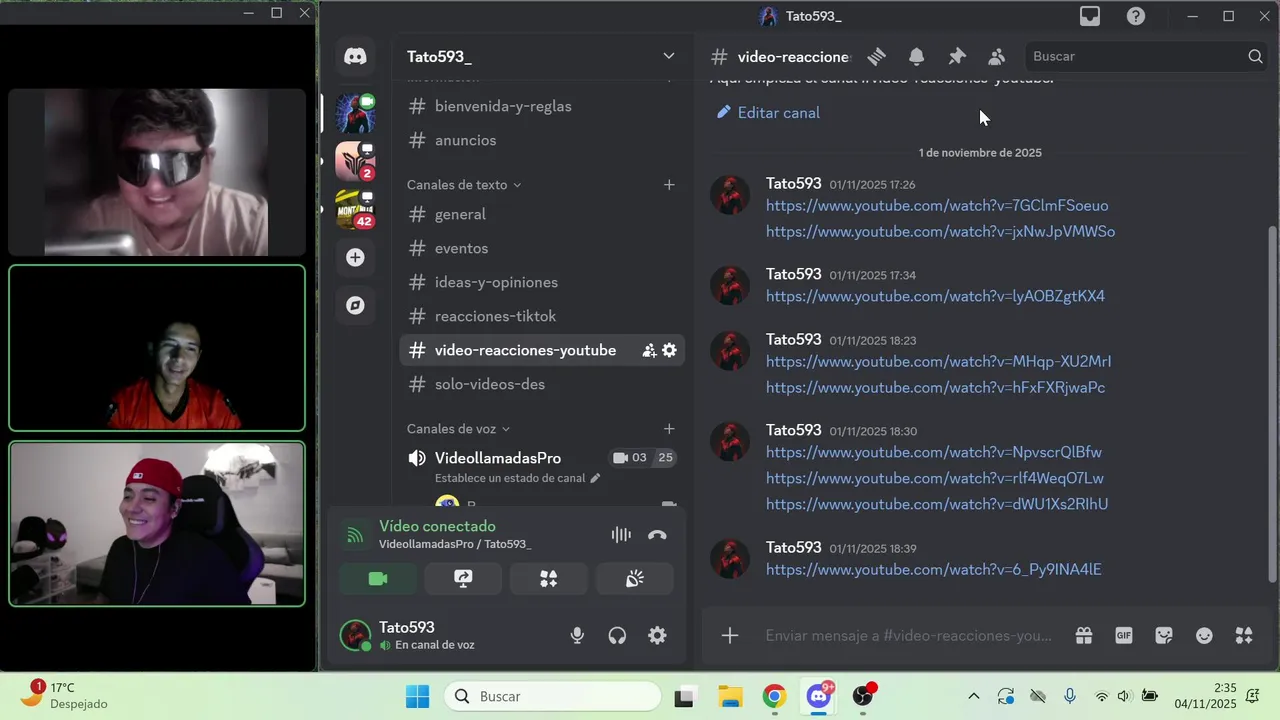Open the emoji picker

coord(1204,636)
